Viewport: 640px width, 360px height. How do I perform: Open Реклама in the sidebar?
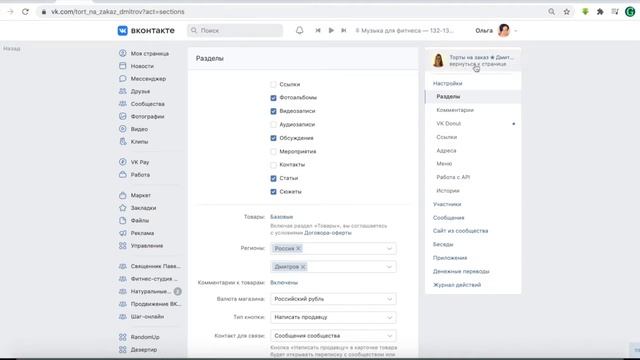pyautogui.click(x=142, y=233)
